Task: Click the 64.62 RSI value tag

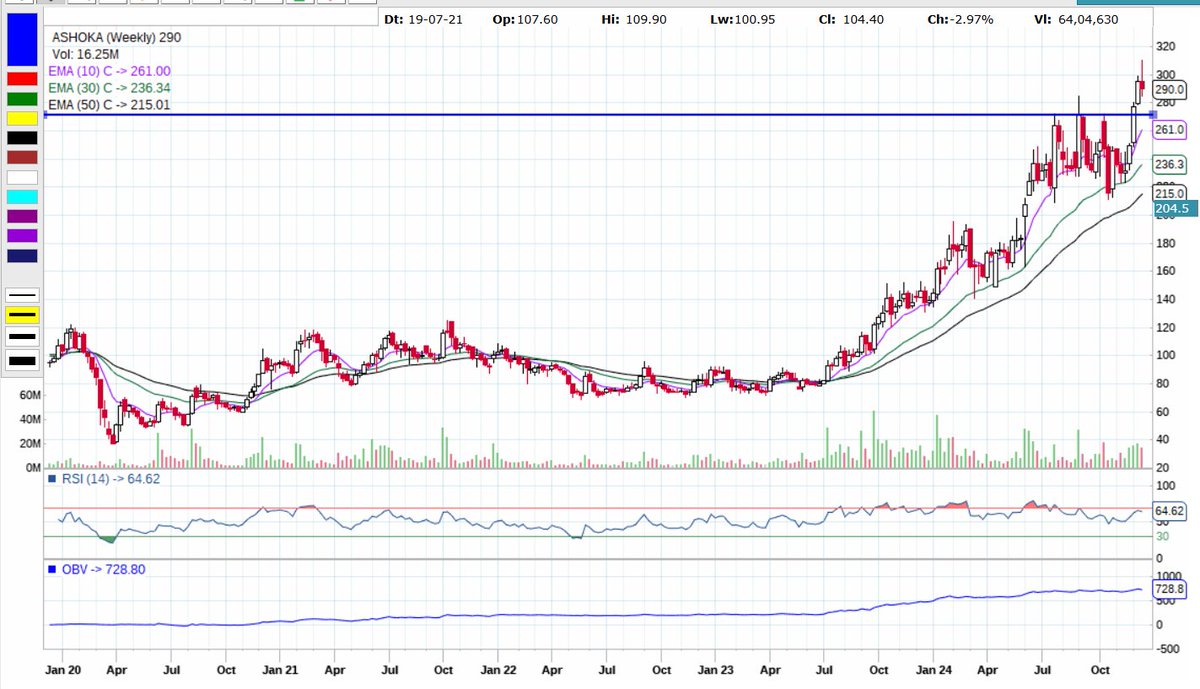Action: 1169,511
